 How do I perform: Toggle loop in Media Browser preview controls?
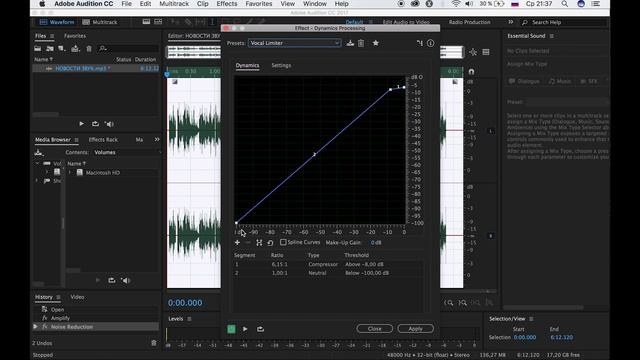[x=111, y=280]
